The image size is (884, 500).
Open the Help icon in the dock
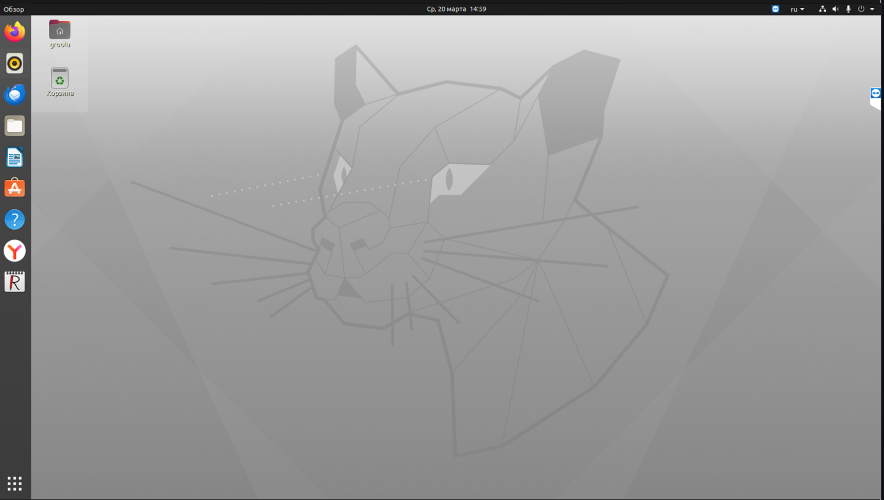pyautogui.click(x=15, y=219)
